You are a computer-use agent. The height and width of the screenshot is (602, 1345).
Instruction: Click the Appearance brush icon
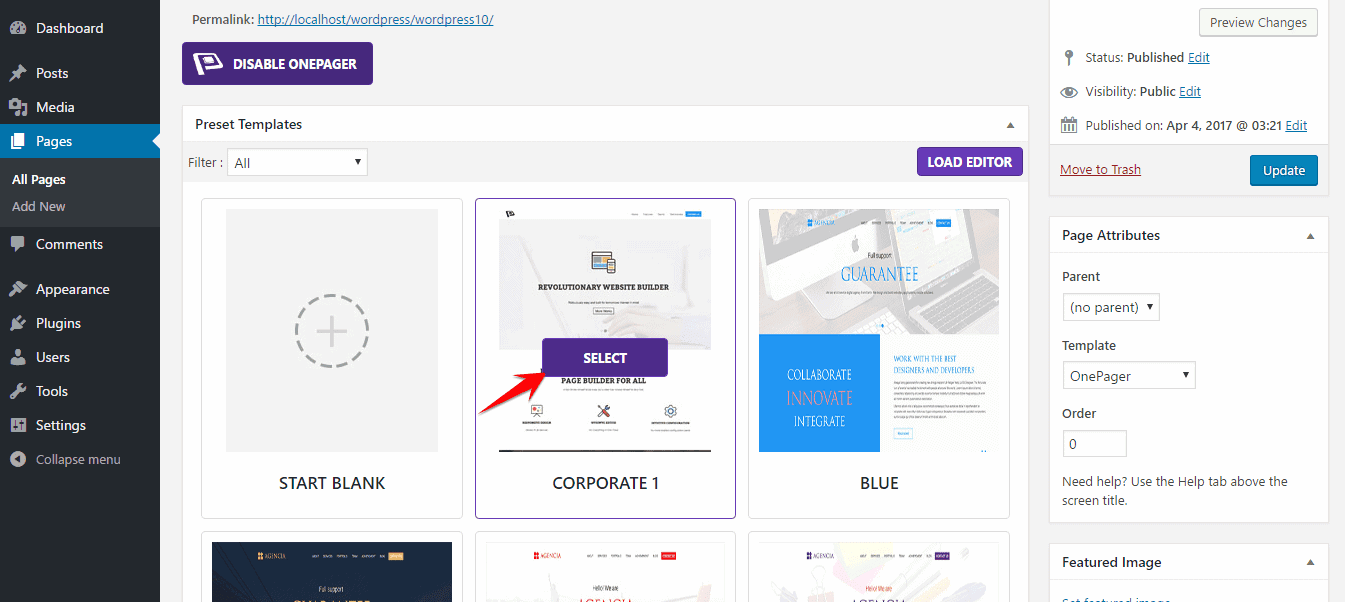18,289
